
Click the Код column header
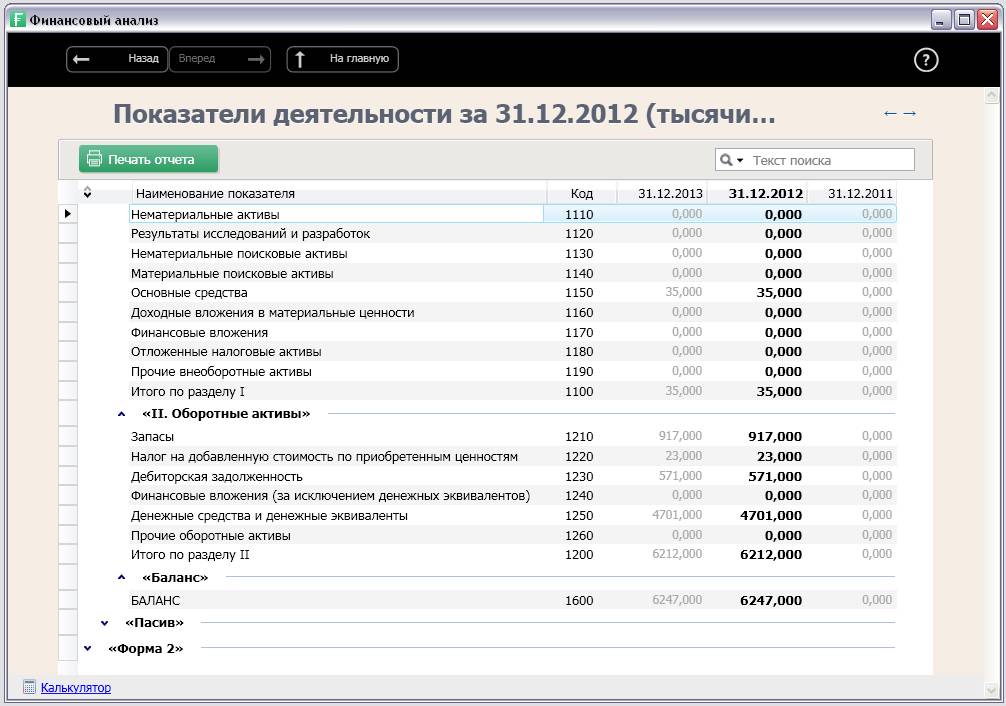[x=581, y=194]
